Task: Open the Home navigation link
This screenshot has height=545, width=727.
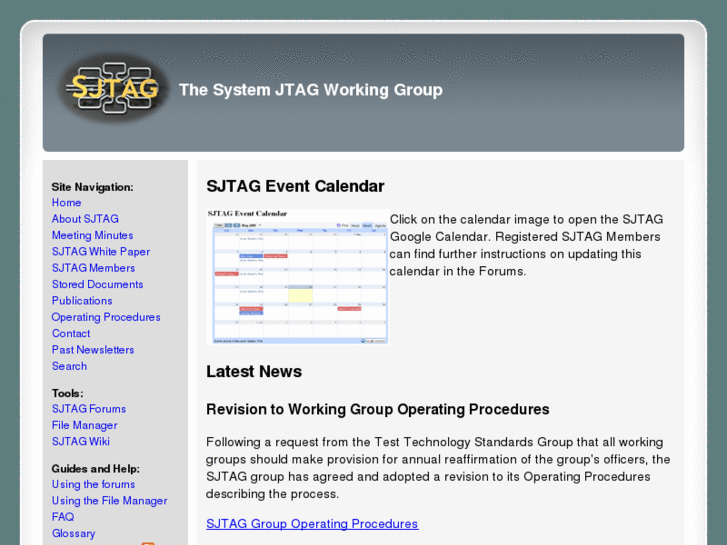Action: pyautogui.click(x=66, y=203)
